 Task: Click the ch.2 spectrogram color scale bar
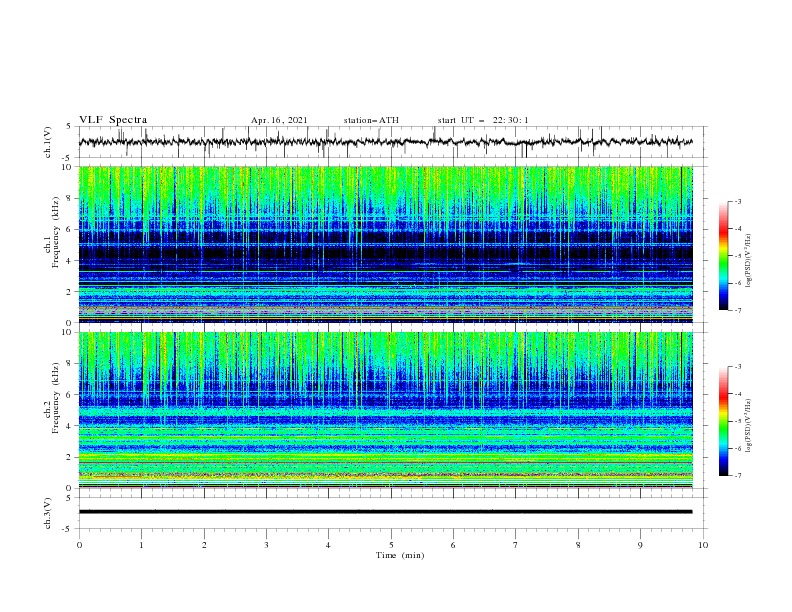pos(723,421)
